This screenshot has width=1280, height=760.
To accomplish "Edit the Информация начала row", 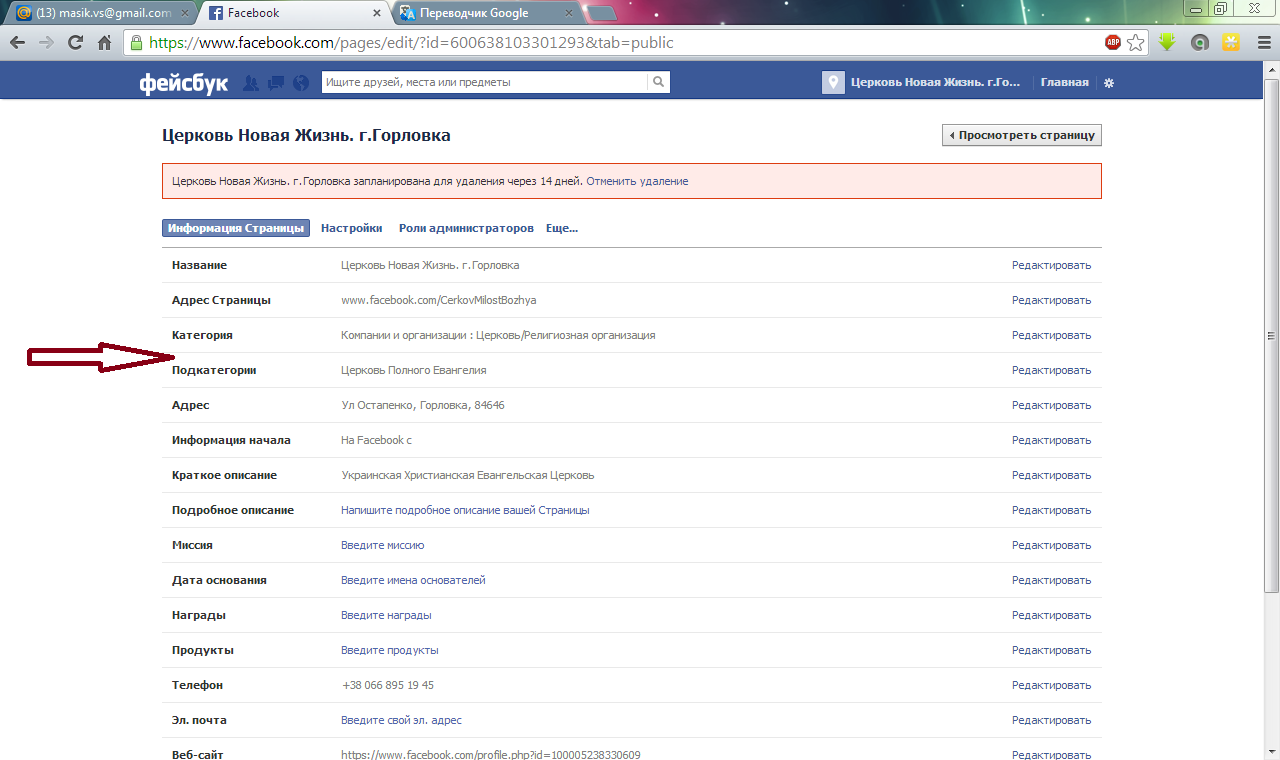I will [x=1051, y=440].
